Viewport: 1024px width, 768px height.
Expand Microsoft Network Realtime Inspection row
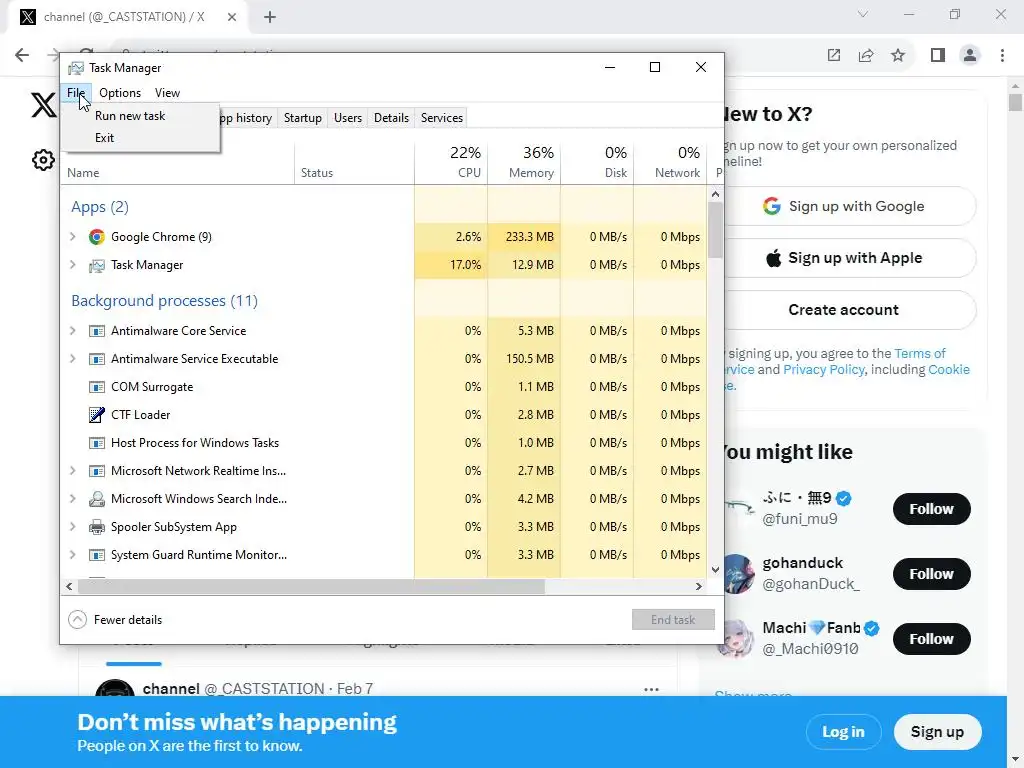coord(72,471)
